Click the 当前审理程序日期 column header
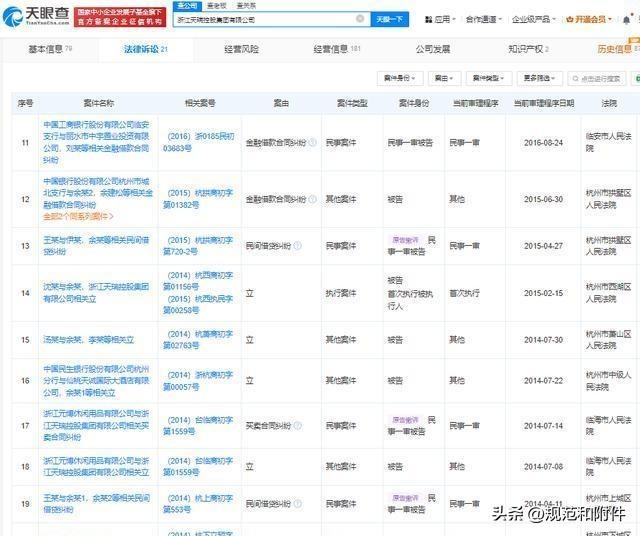This screenshot has height=536, width=640. click(x=543, y=103)
